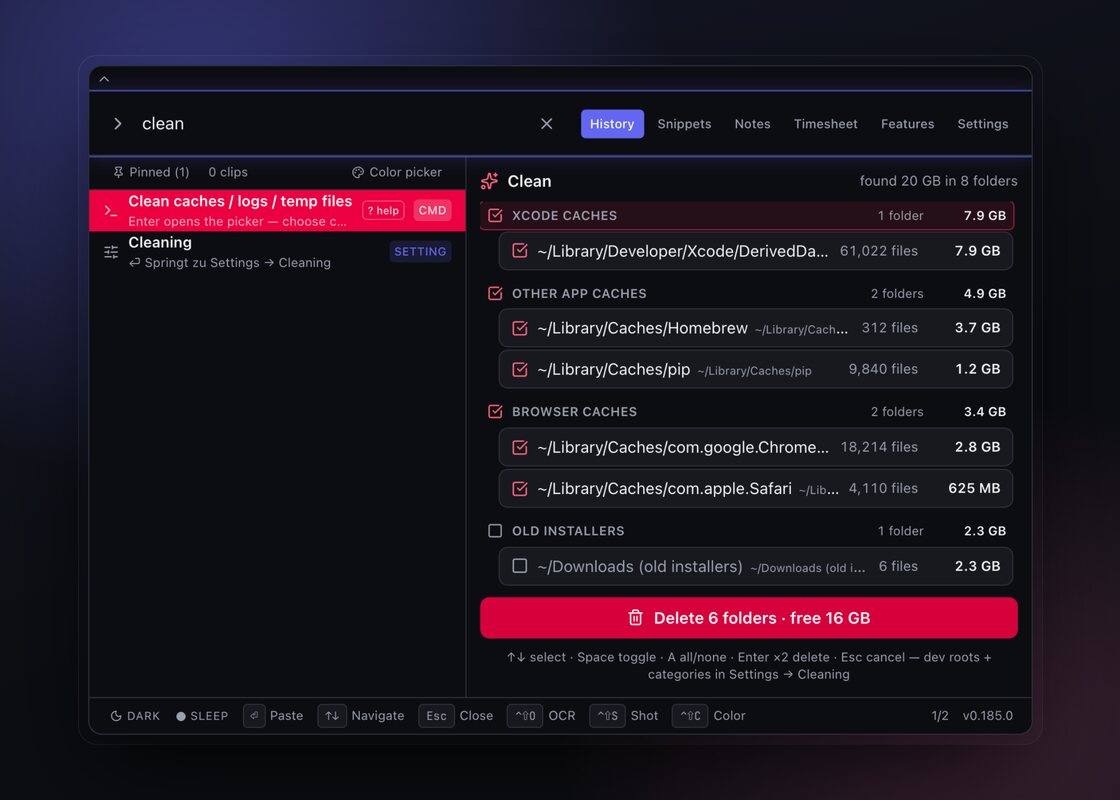Image resolution: width=1120 pixels, height=800 pixels.
Task: Click the Pinned pin icon
Action: coord(119,172)
